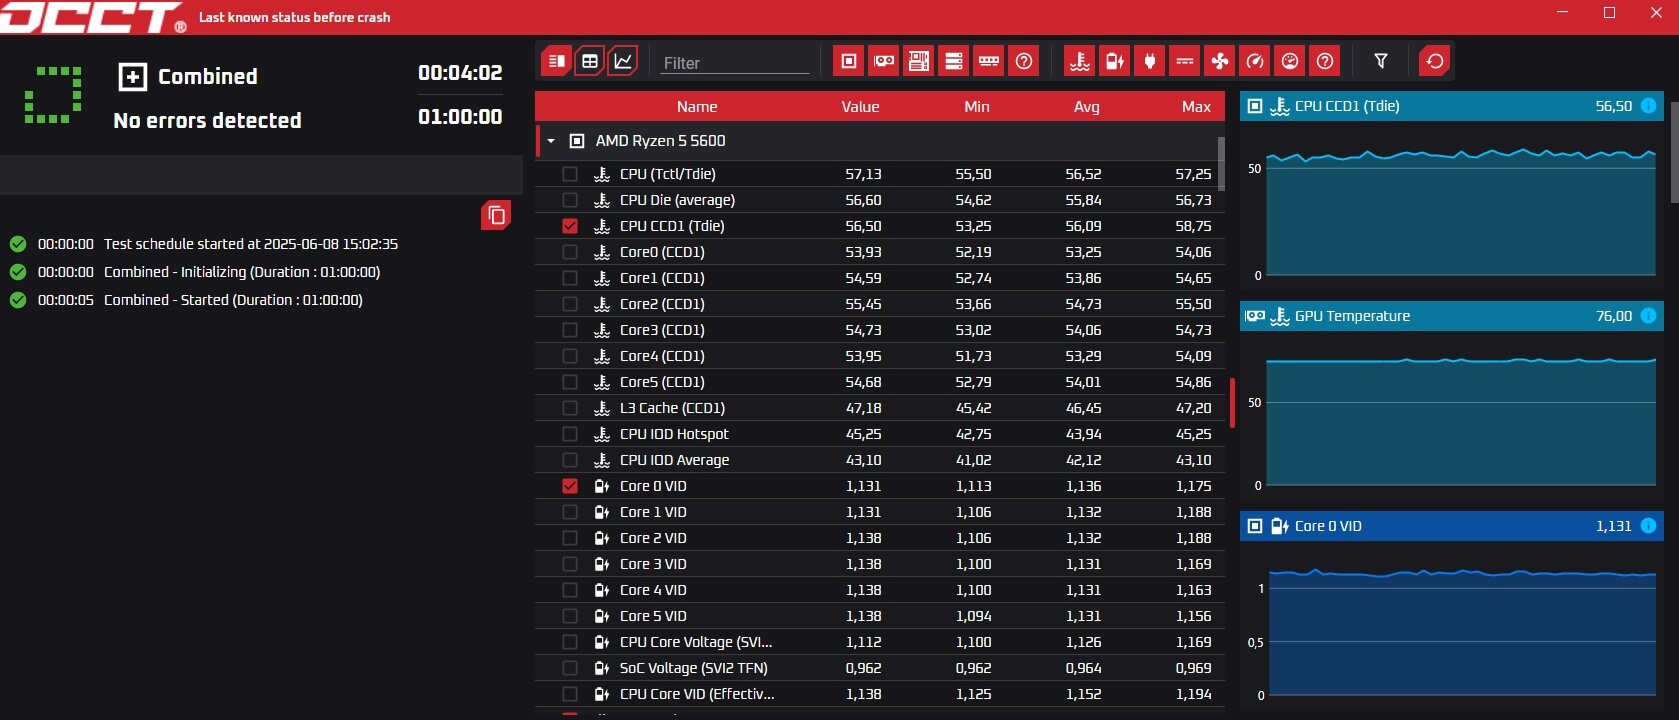Screen dimensions: 1679x720
Task: Select the Core 2 VID row label
Action: [x=653, y=538]
